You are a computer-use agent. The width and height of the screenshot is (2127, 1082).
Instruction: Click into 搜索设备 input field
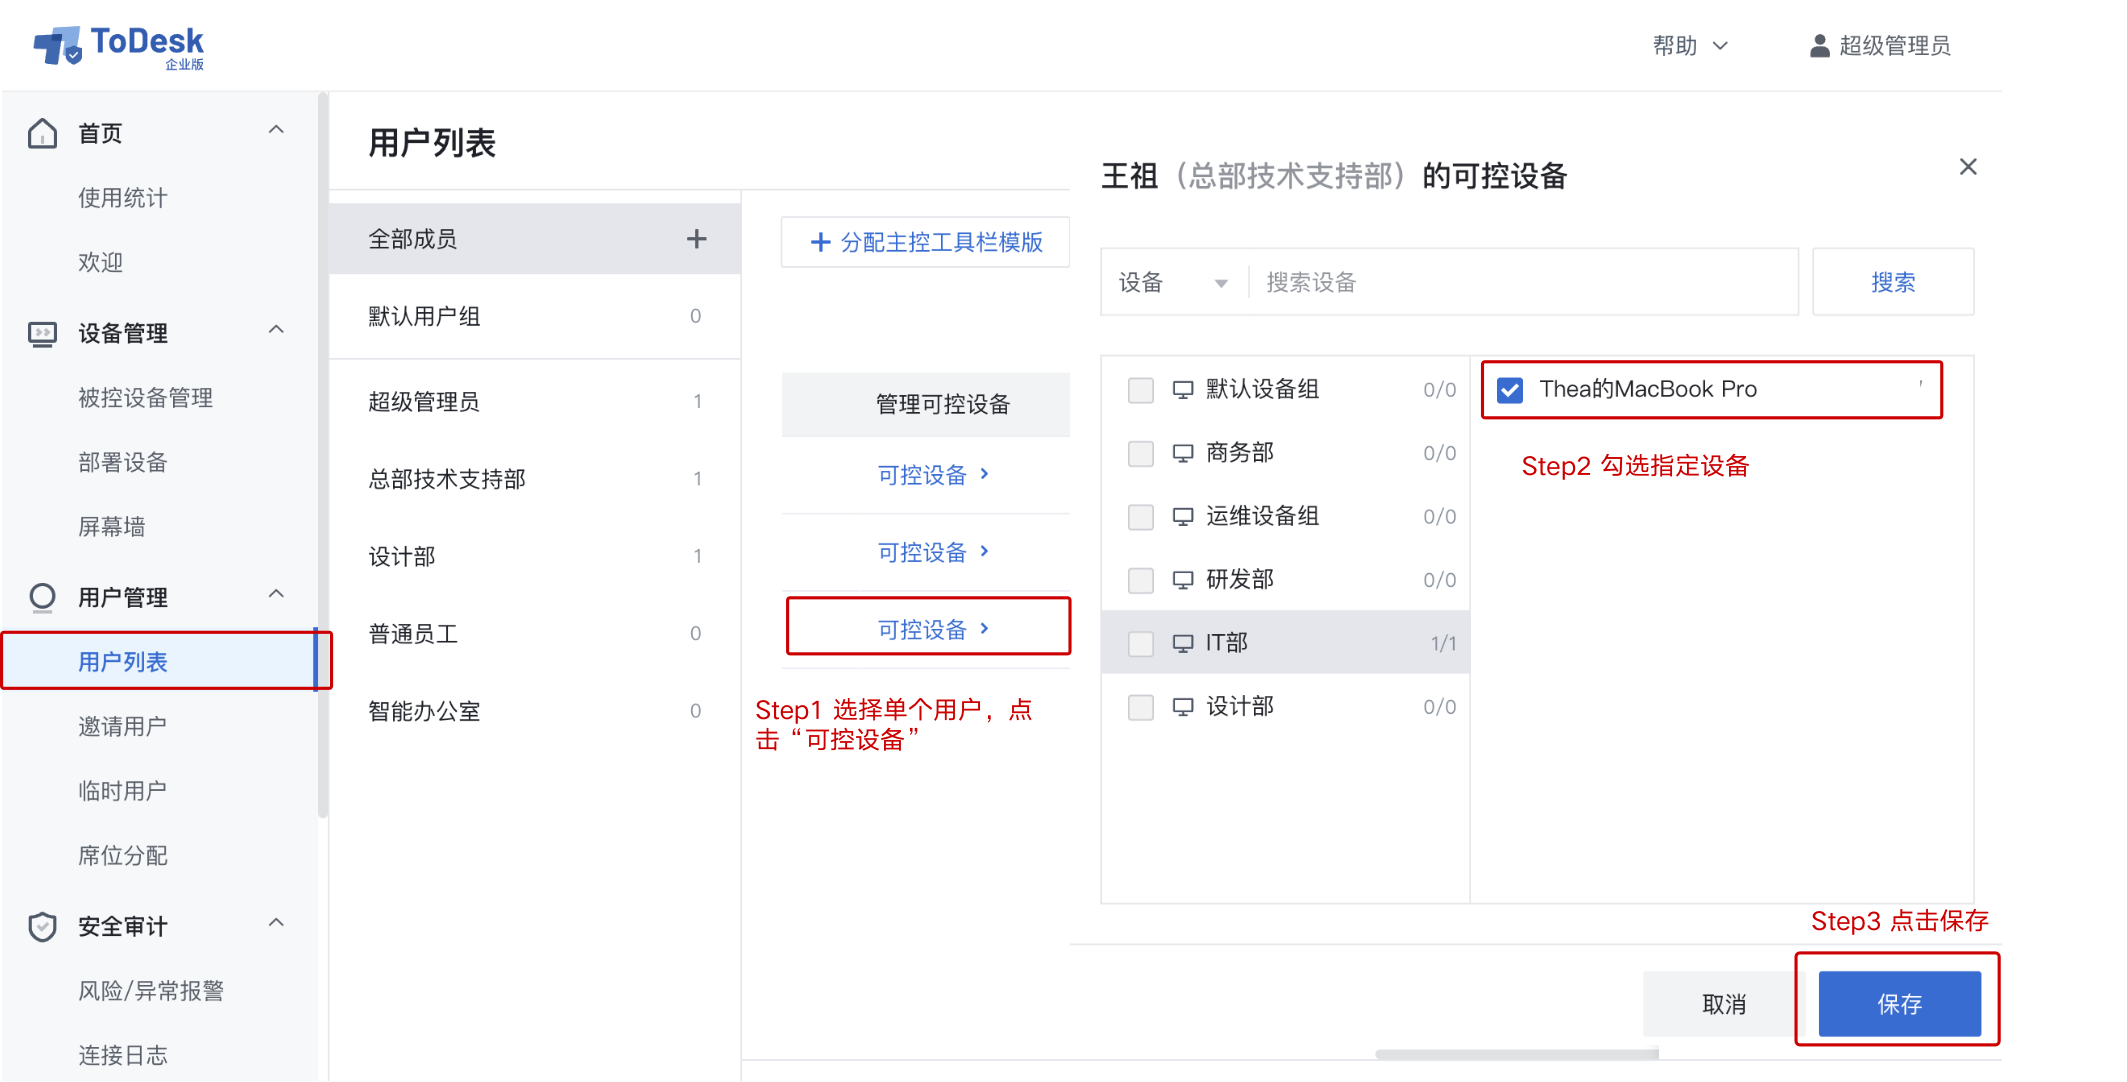(1525, 283)
